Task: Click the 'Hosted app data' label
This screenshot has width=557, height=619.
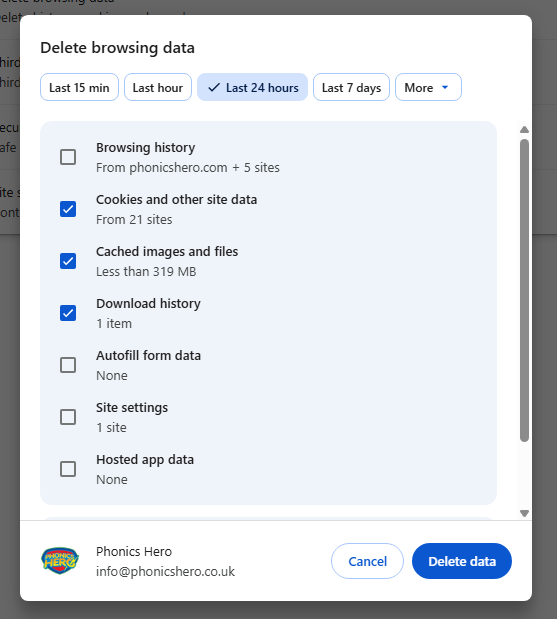Action: pos(145,460)
